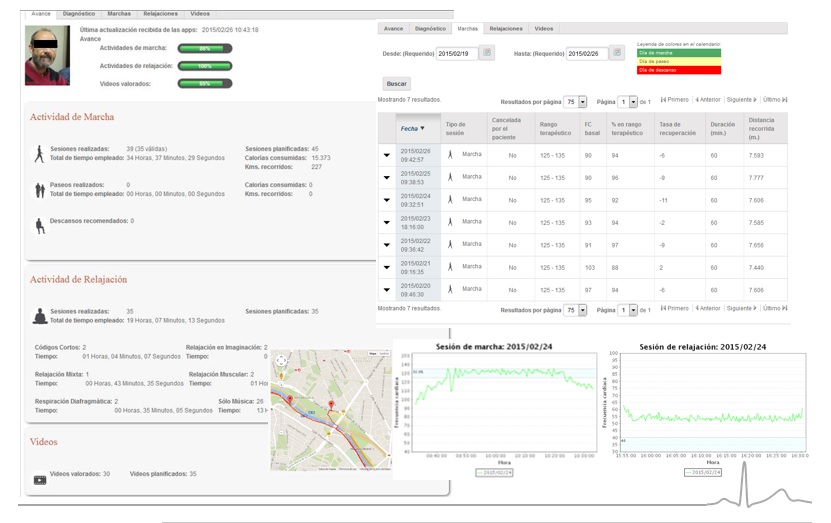Click the Actividades de marcha progress bar
831x523 pixels.
pyautogui.click(x=204, y=48)
